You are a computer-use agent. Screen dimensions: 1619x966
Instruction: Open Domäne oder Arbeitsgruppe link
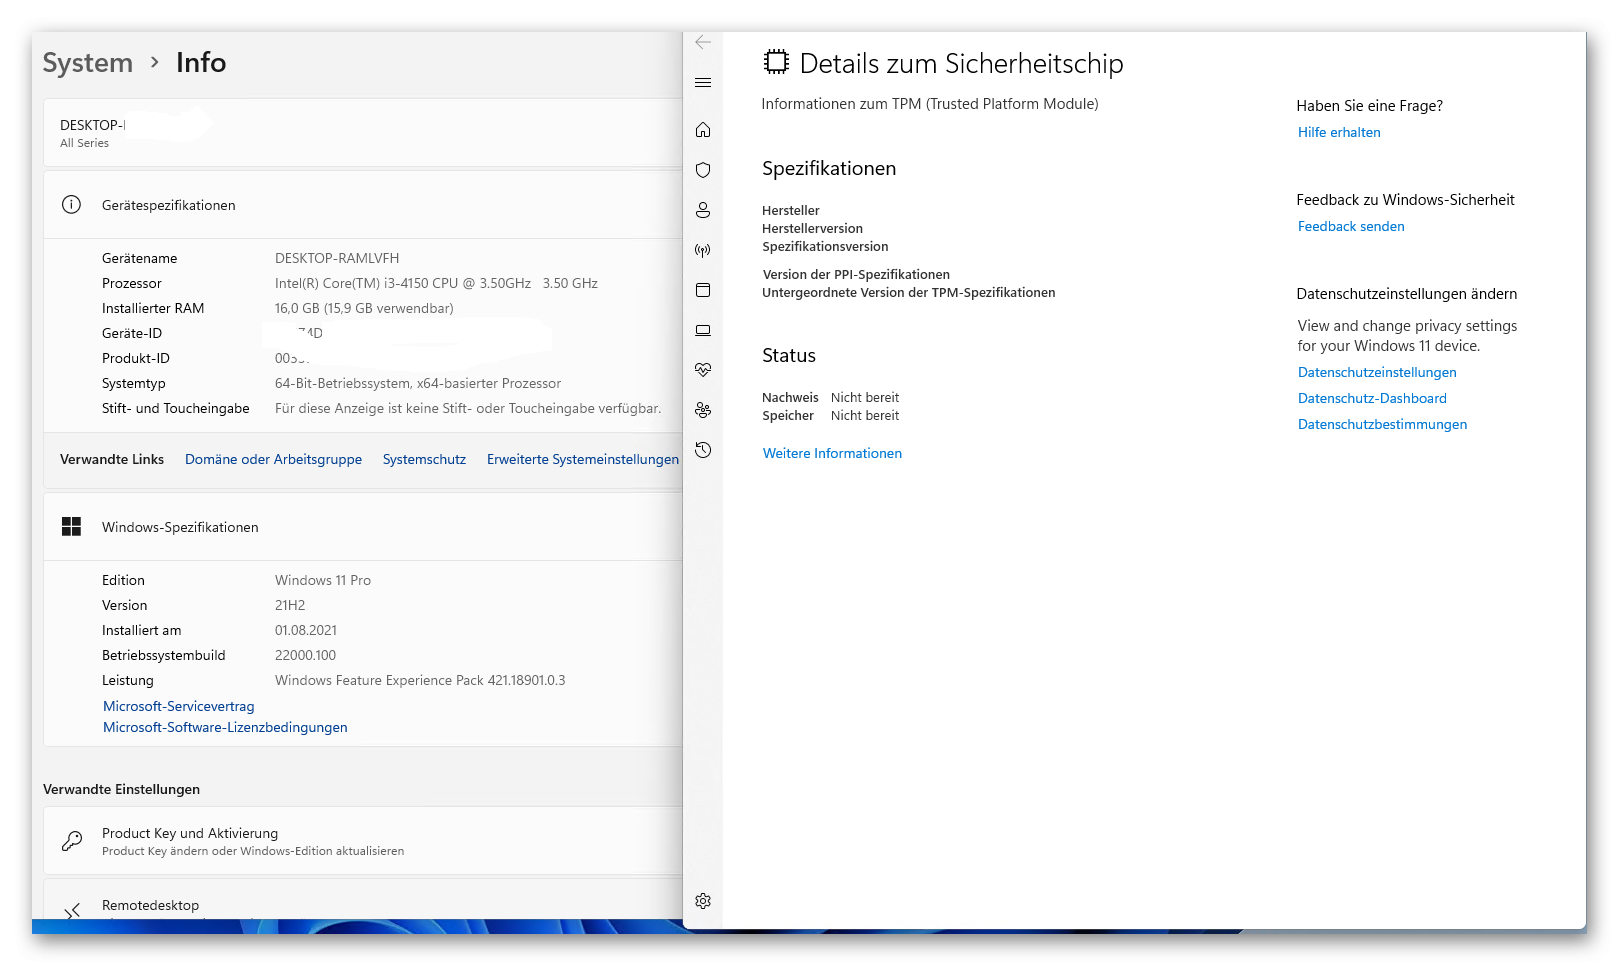click(x=273, y=459)
